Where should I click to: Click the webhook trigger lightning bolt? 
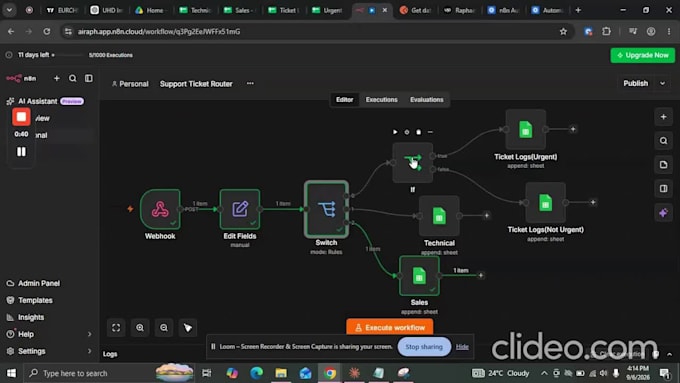tap(130, 209)
